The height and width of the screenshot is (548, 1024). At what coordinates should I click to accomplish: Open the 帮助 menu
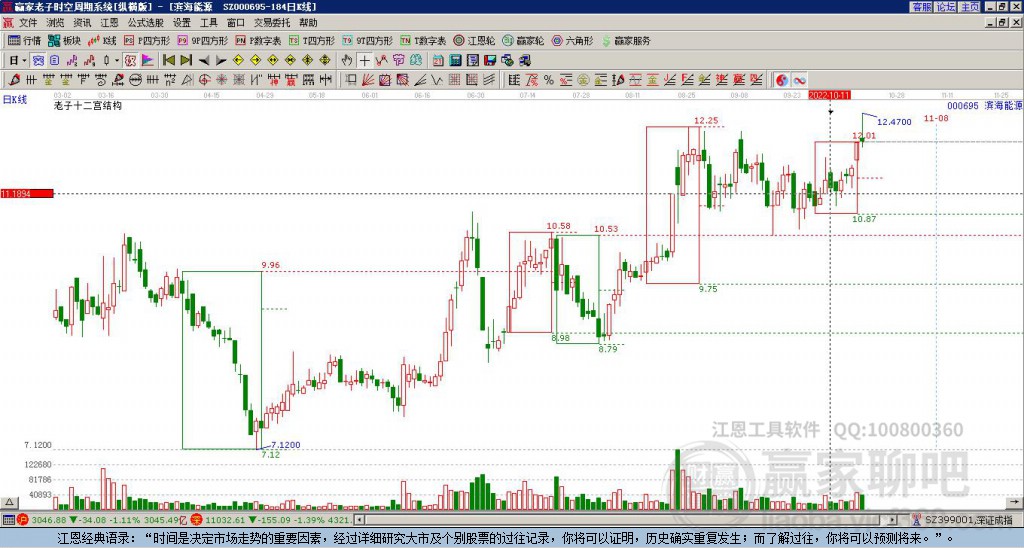308,23
